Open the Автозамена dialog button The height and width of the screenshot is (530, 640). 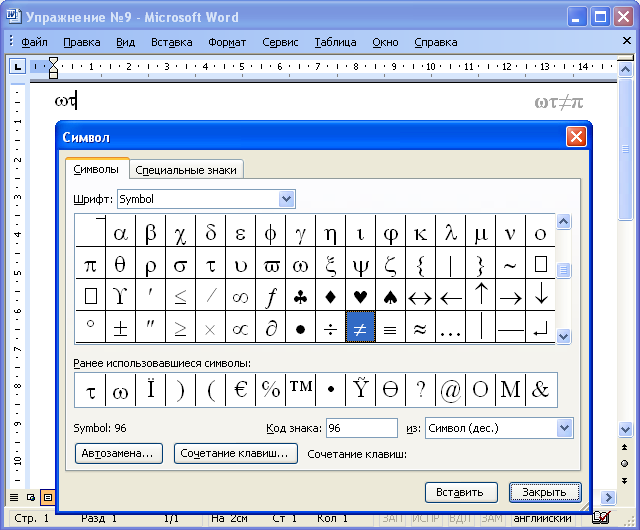tap(119, 454)
